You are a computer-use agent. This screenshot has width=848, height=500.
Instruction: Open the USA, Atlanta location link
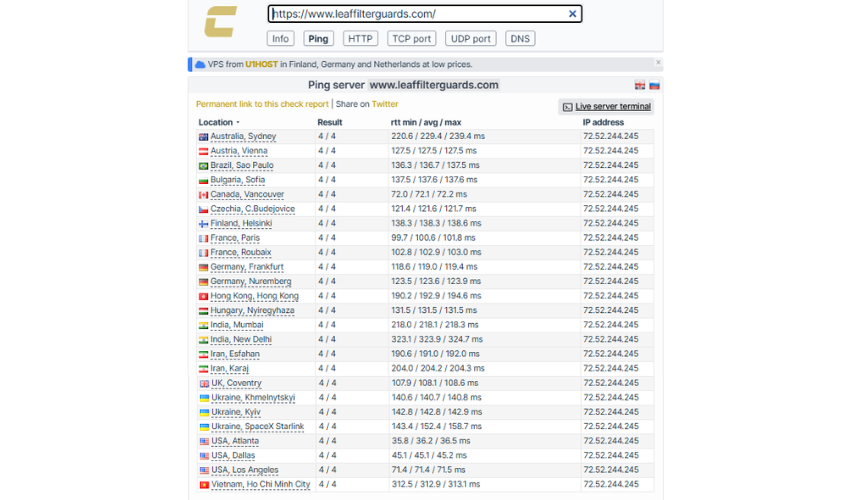[235, 441]
